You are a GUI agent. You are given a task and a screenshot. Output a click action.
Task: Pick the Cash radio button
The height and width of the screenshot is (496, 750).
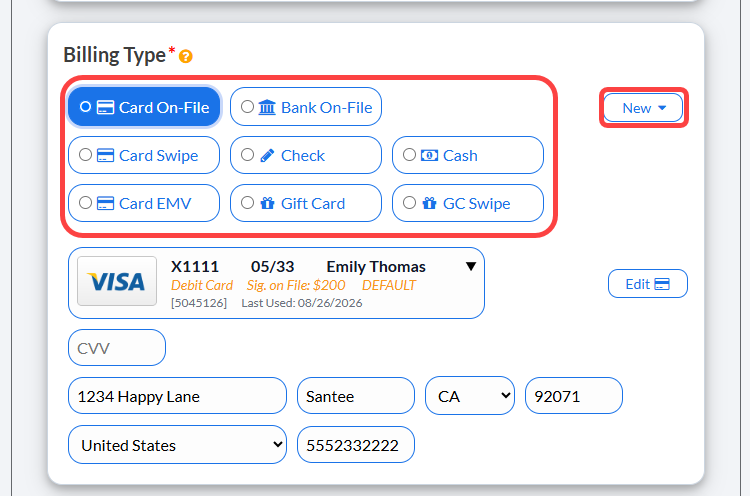(x=409, y=155)
